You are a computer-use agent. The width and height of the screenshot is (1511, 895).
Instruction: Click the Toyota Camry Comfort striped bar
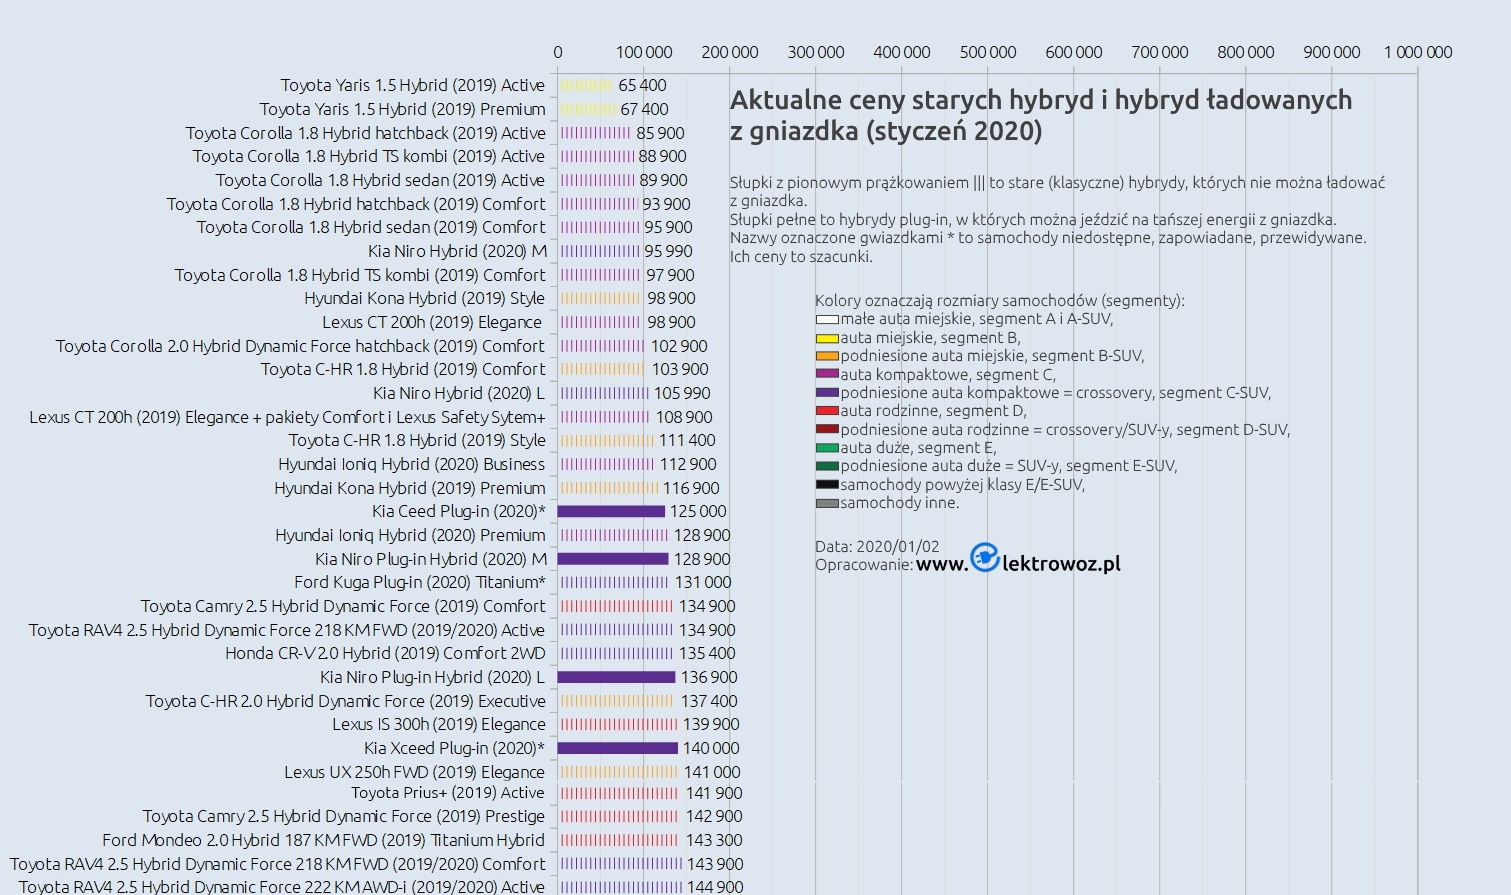click(616, 606)
